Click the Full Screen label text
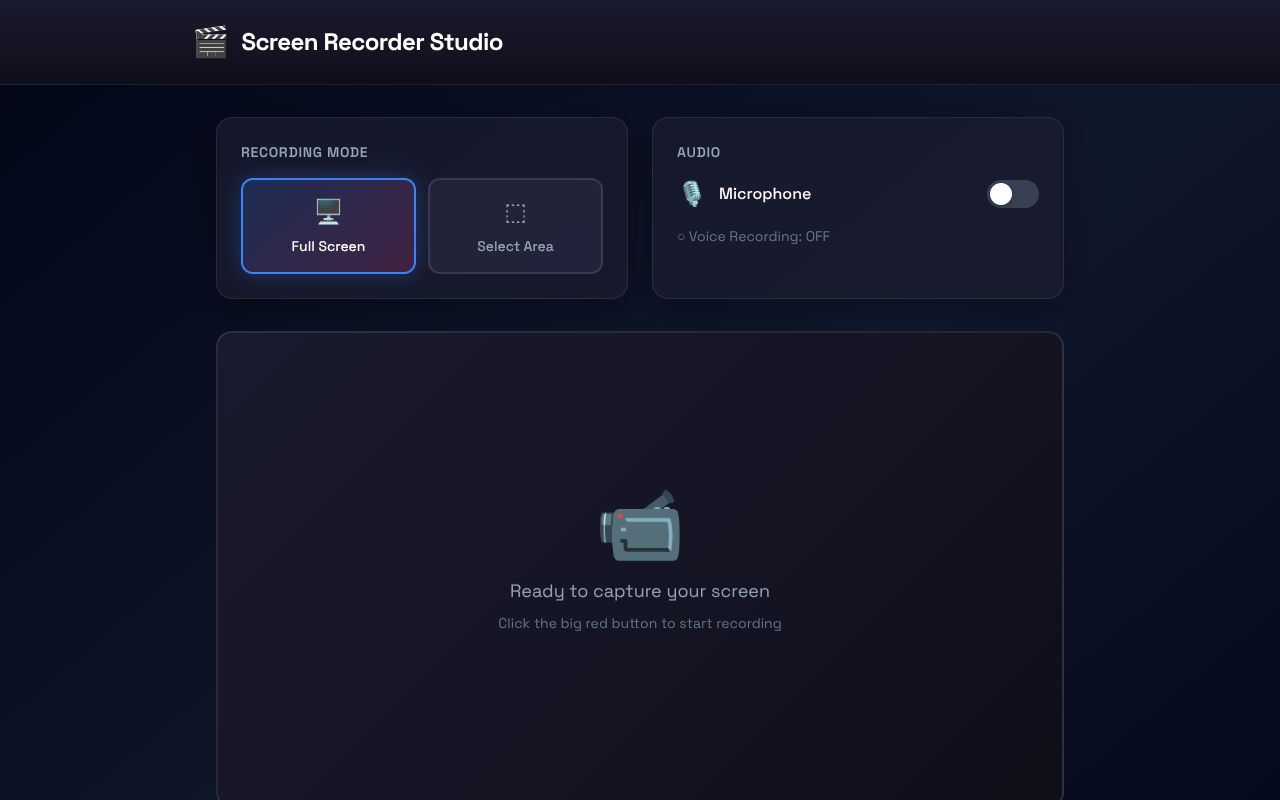1280x800 pixels. click(328, 246)
